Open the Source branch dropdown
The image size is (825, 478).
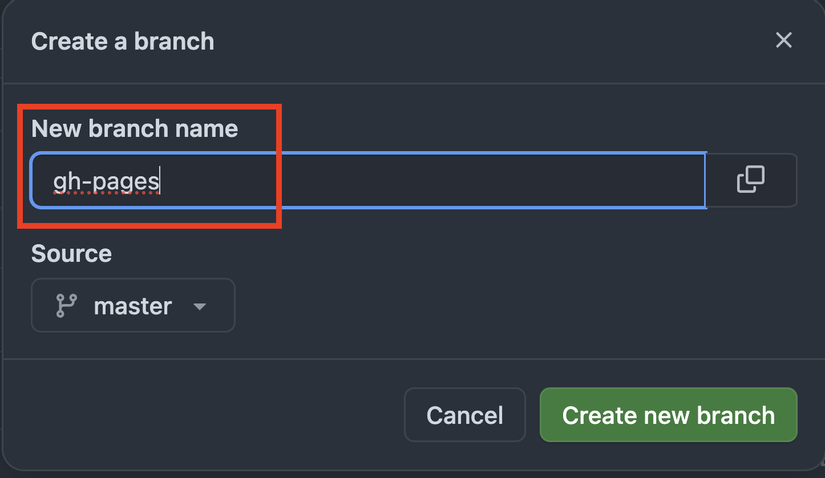point(133,305)
